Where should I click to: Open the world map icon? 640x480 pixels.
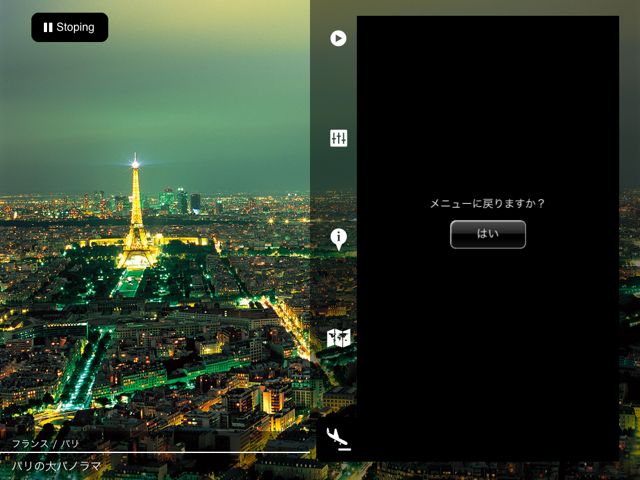point(338,338)
